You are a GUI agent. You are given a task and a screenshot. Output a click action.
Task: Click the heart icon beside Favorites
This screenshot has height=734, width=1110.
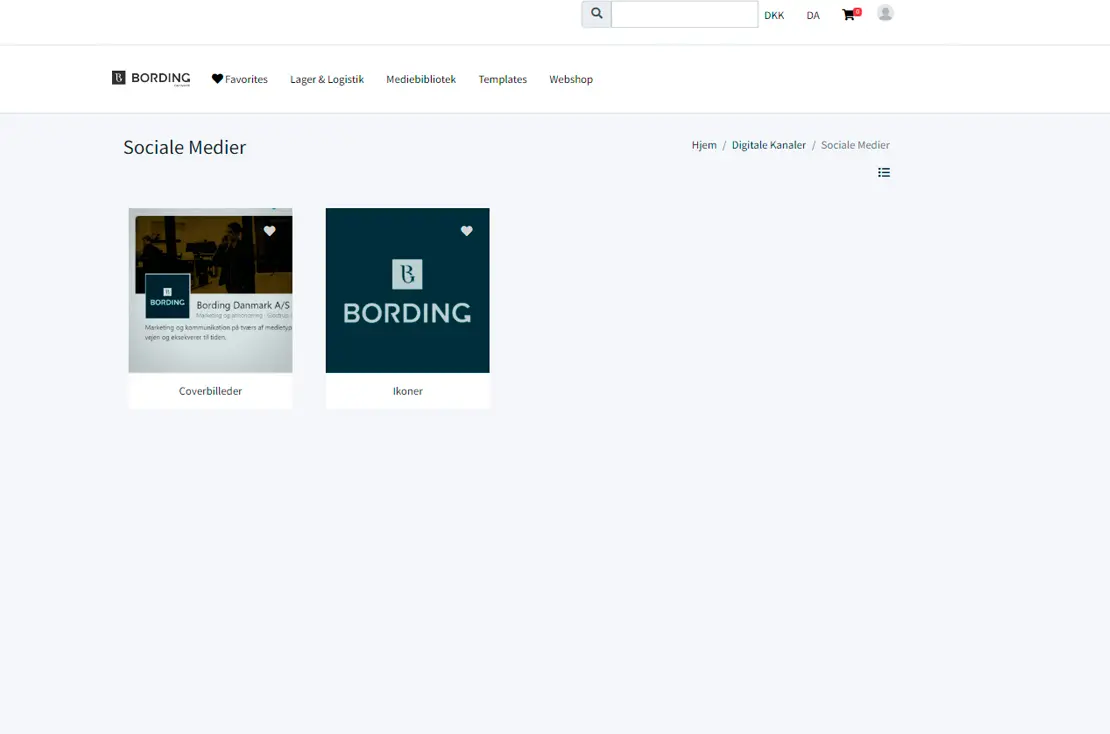click(216, 78)
